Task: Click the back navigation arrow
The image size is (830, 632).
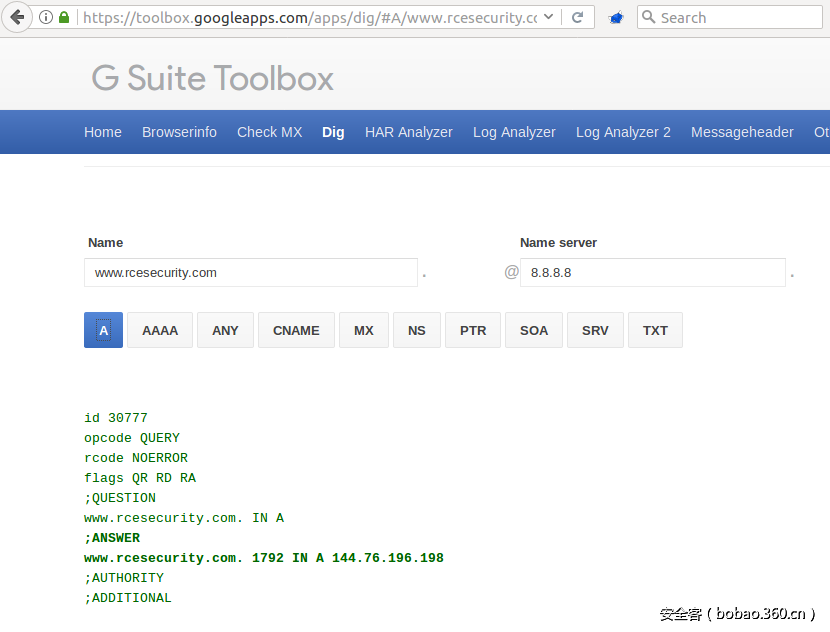Action: (x=16, y=17)
